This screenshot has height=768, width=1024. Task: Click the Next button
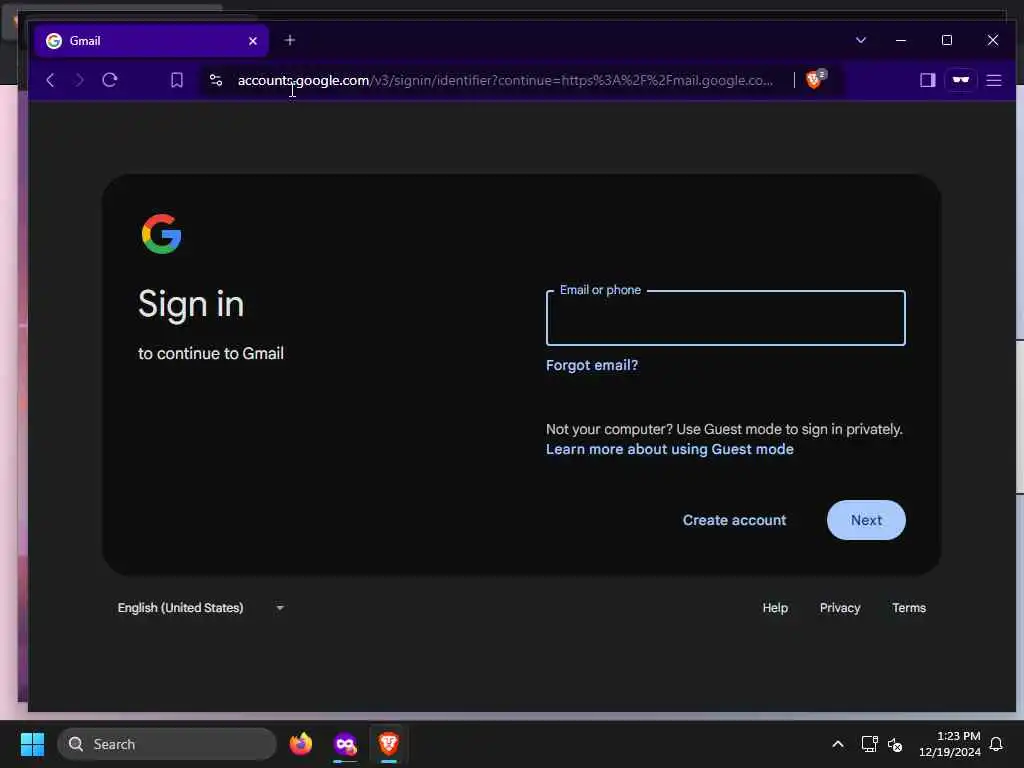point(866,520)
